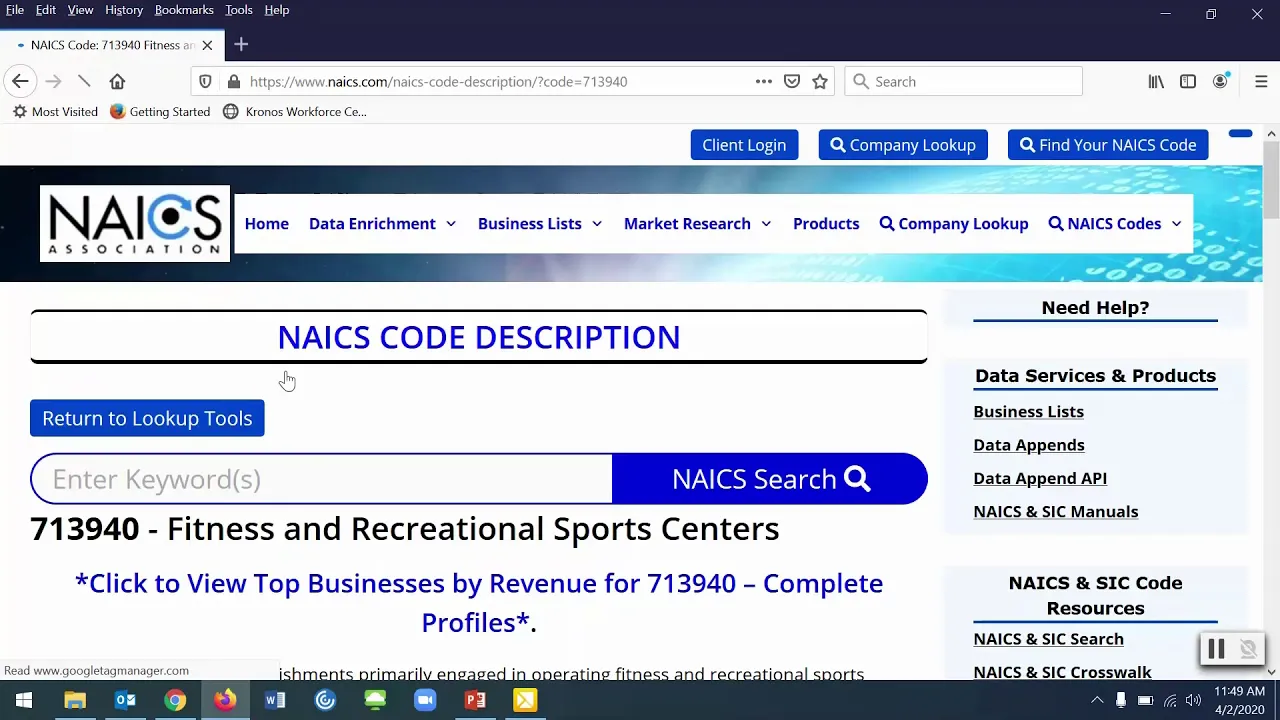
Task: Open the Bookmarks menu
Action: [x=184, y=10]
